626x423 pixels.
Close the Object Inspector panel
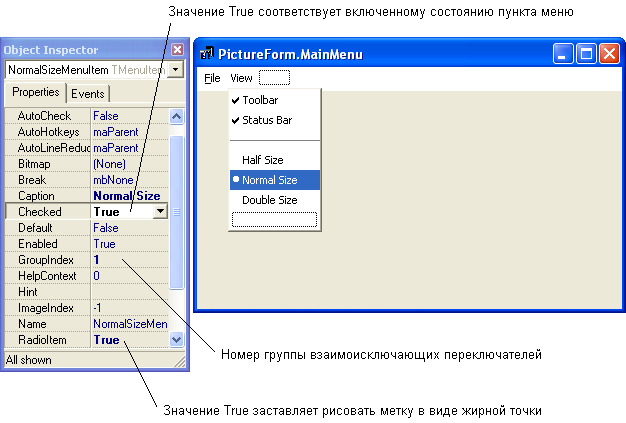click(177, 50)
